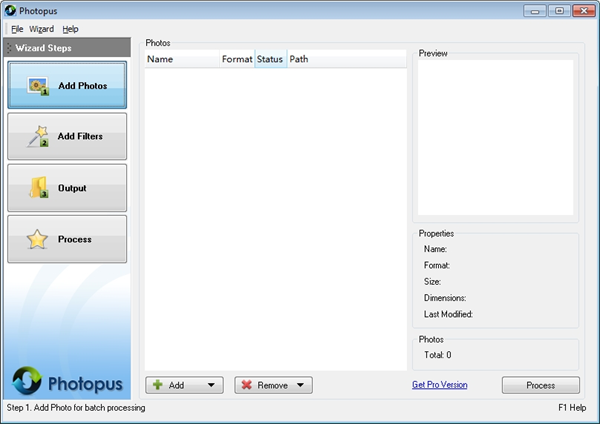Click the red X Remove icon

click(247, 385)
